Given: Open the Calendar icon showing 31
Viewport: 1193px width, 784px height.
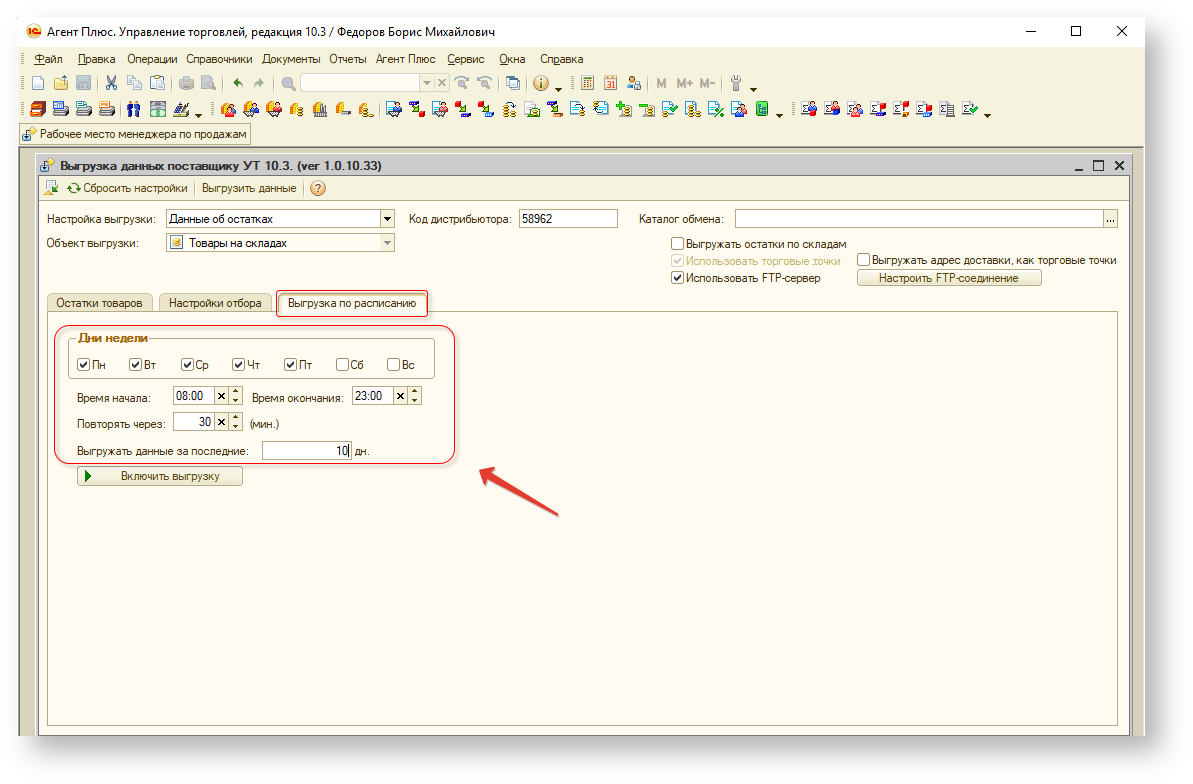Looking at the screenshot, I should pyautogui.click(x=610, y=83).
